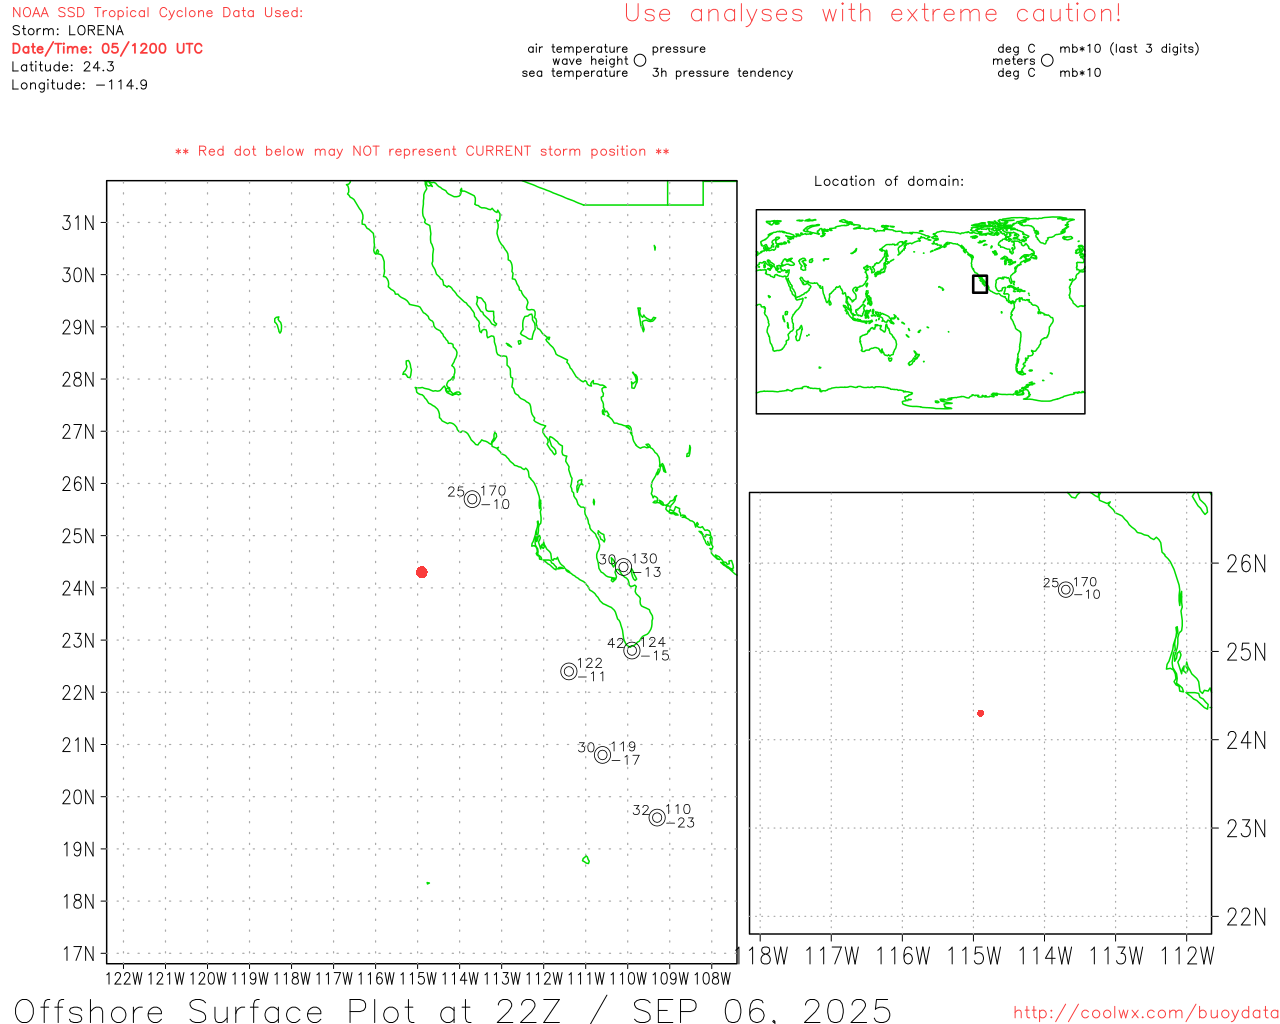The image size is (1280, 1024).
Task: Click the 119W longitude axis label
Action: pos(250,978)
